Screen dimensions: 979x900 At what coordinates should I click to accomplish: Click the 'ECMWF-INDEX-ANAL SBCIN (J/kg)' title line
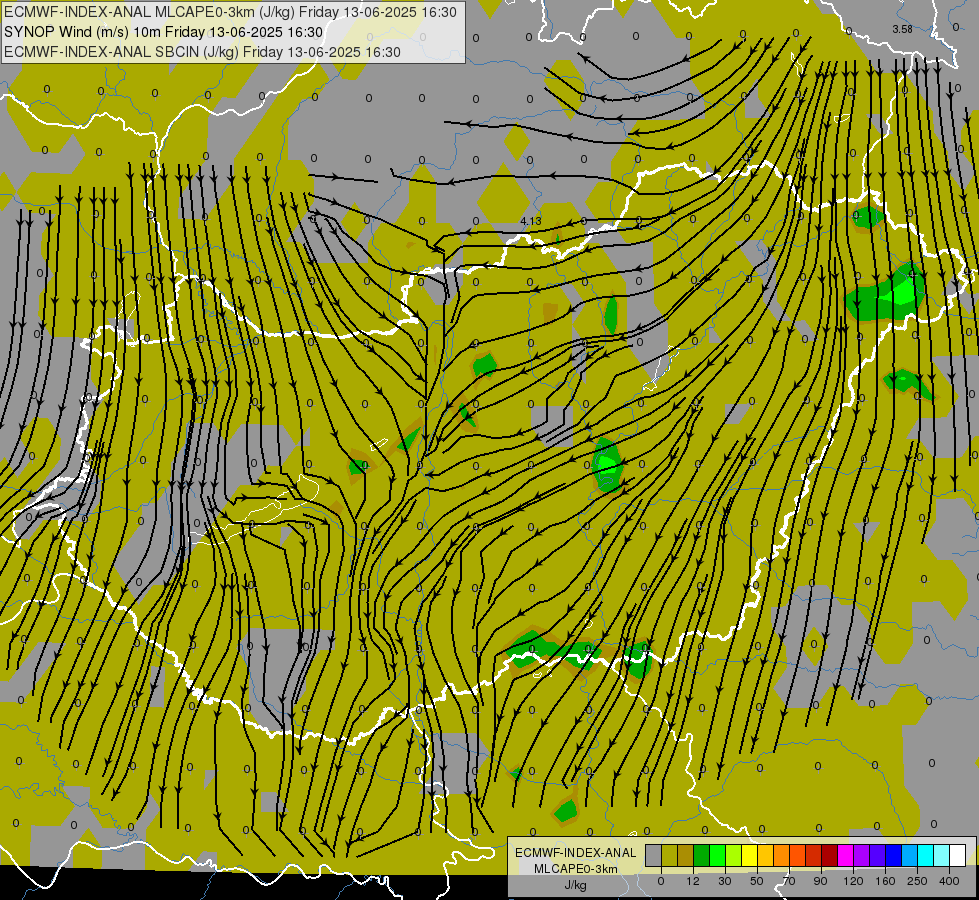(202, 52)
